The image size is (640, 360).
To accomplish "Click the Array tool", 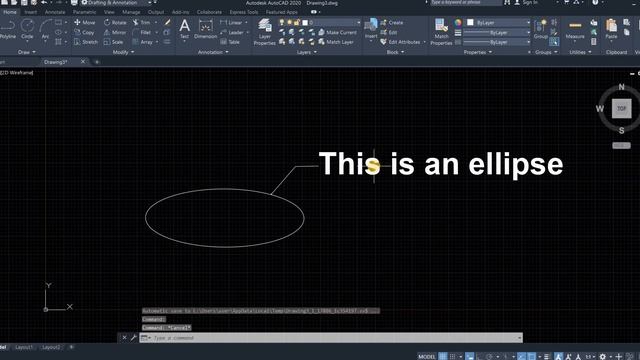I will (142, 42).
